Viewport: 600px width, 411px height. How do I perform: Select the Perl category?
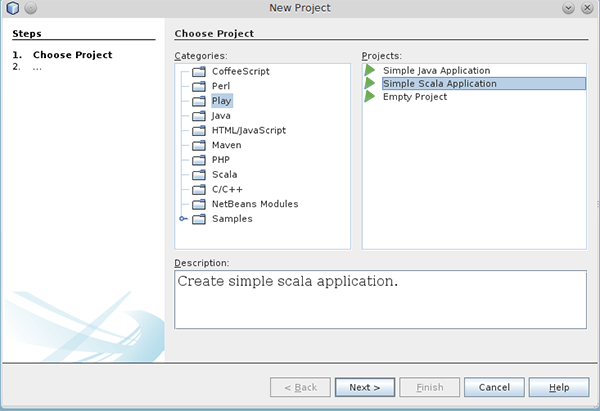point(221,86)
